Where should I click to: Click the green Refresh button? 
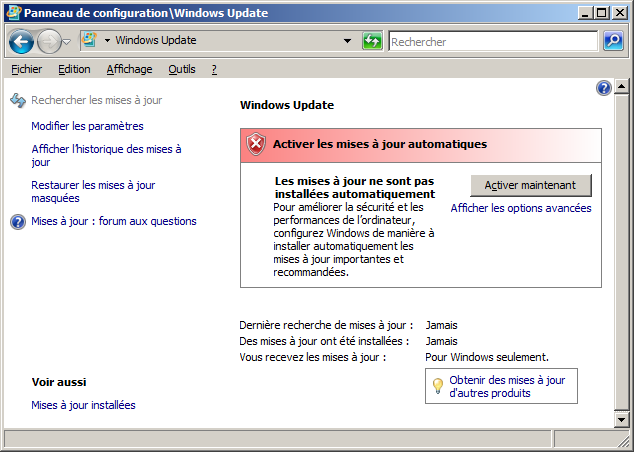click(x=372, y=41)
